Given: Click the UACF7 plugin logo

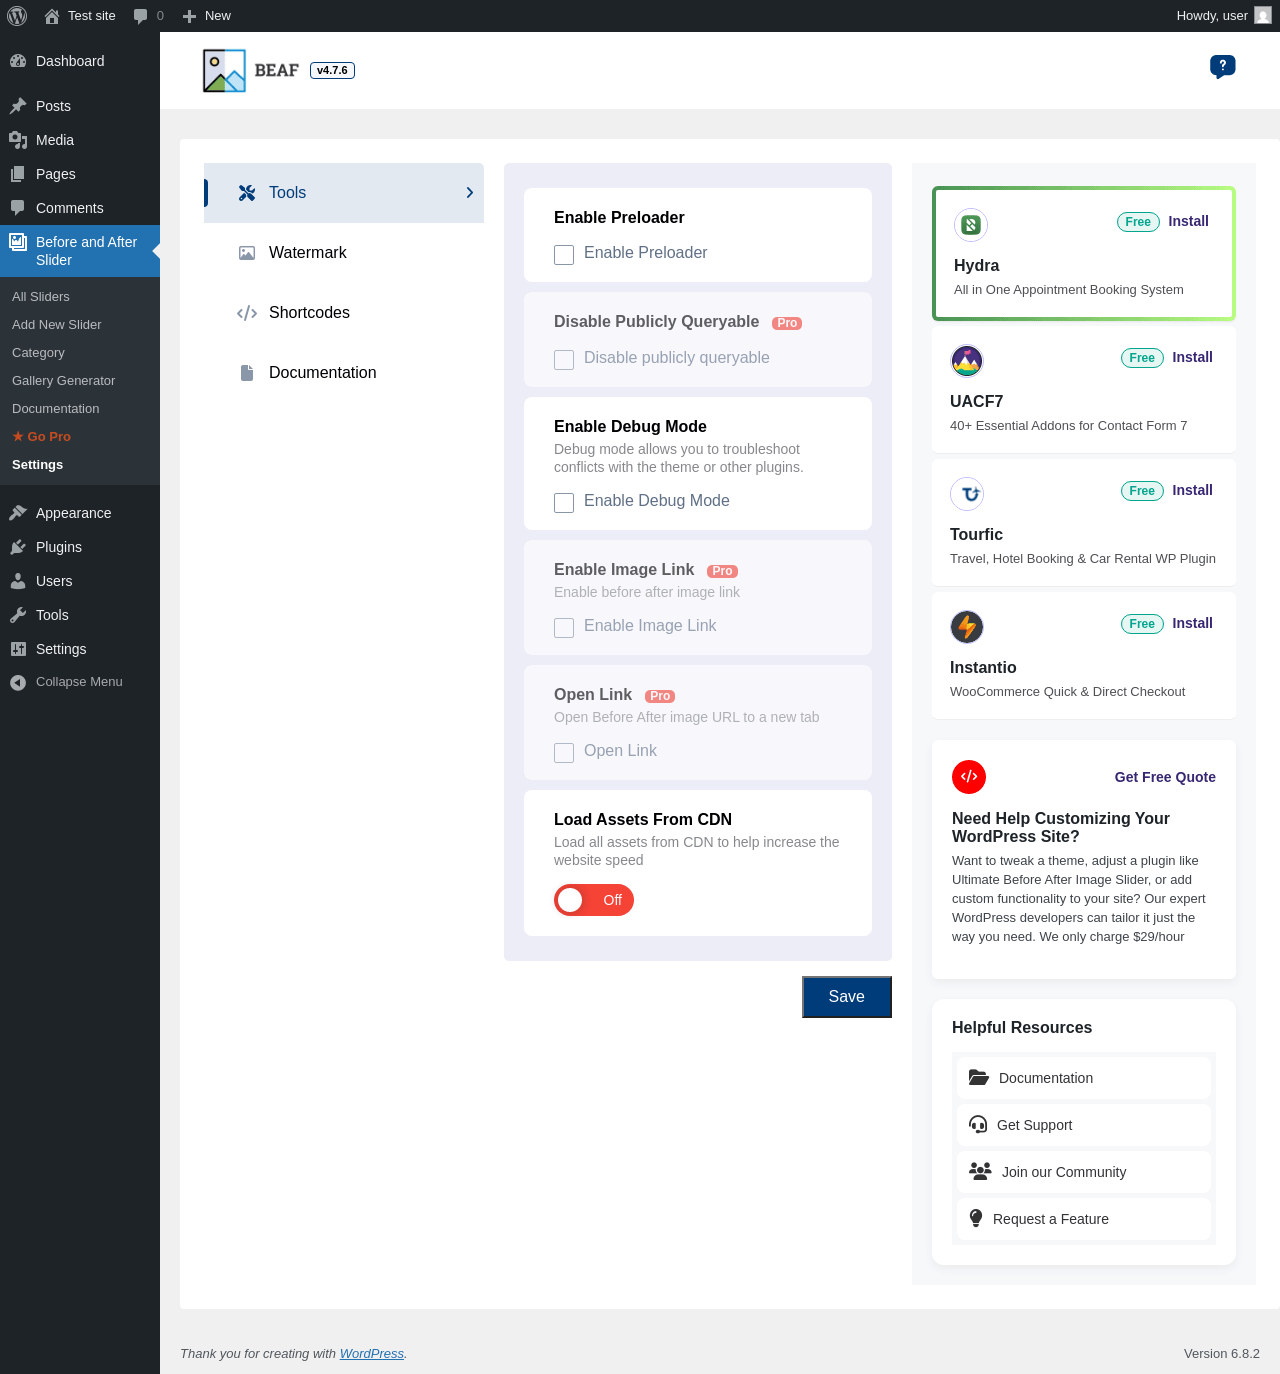Looking at the screenshot, I should click(967, 361).
